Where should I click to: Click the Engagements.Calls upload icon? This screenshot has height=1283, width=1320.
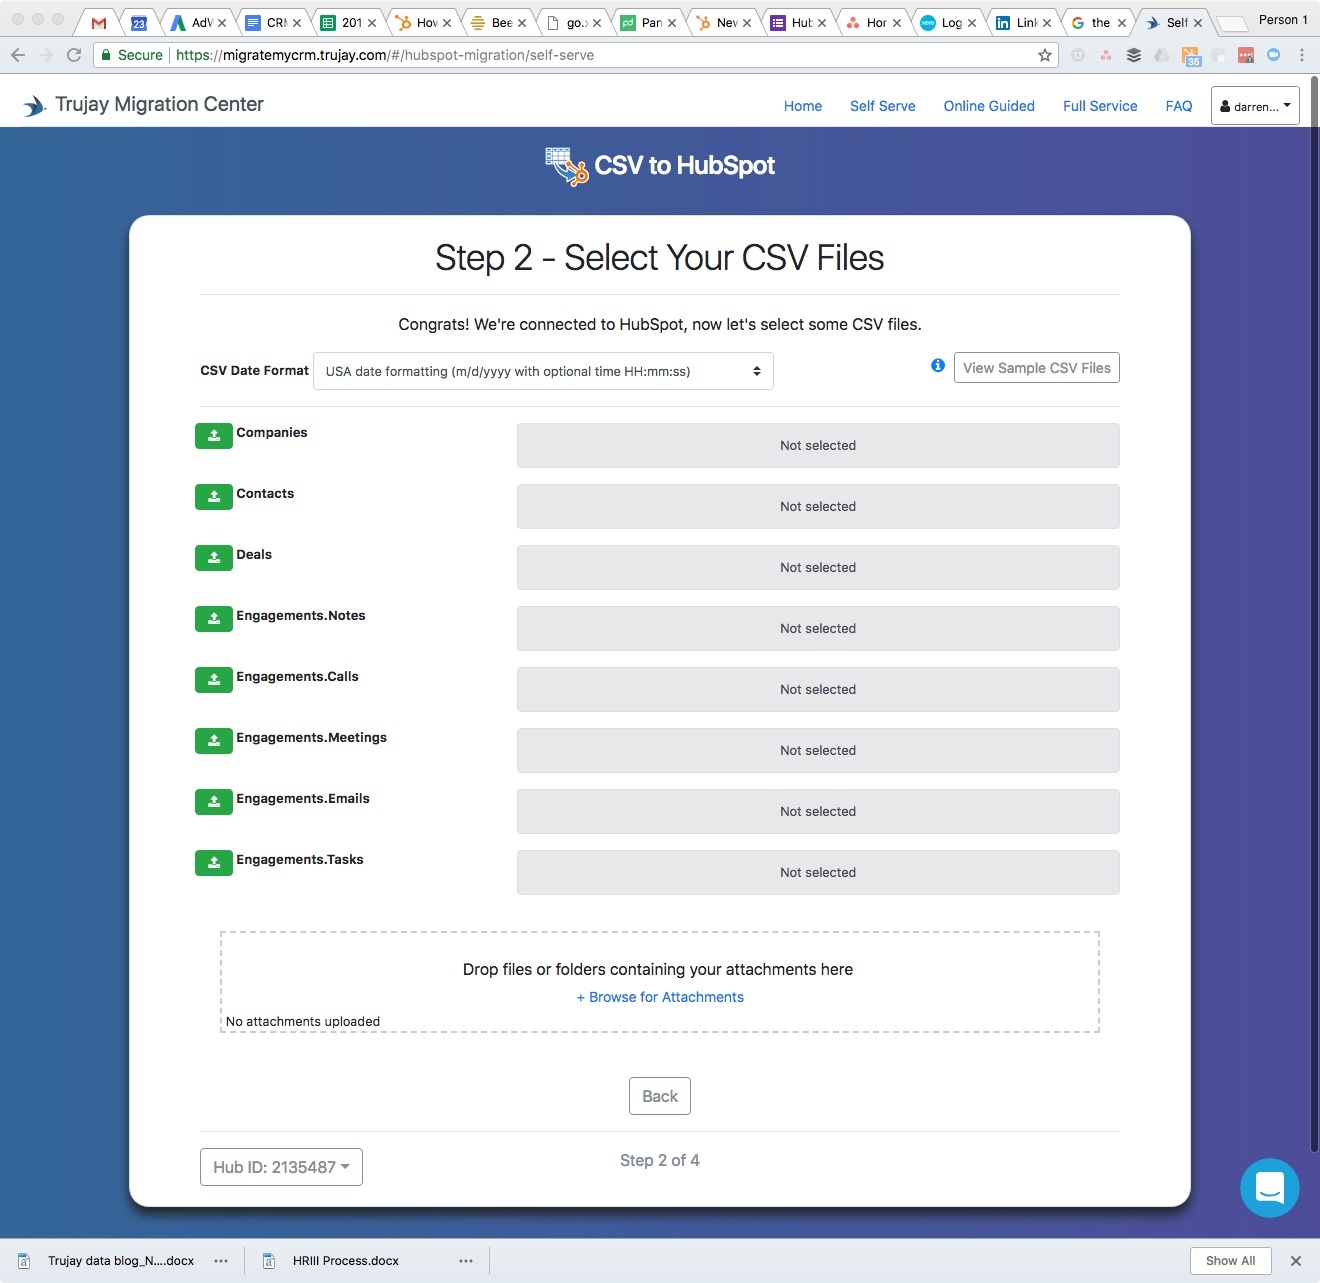(x=213, y=680)
